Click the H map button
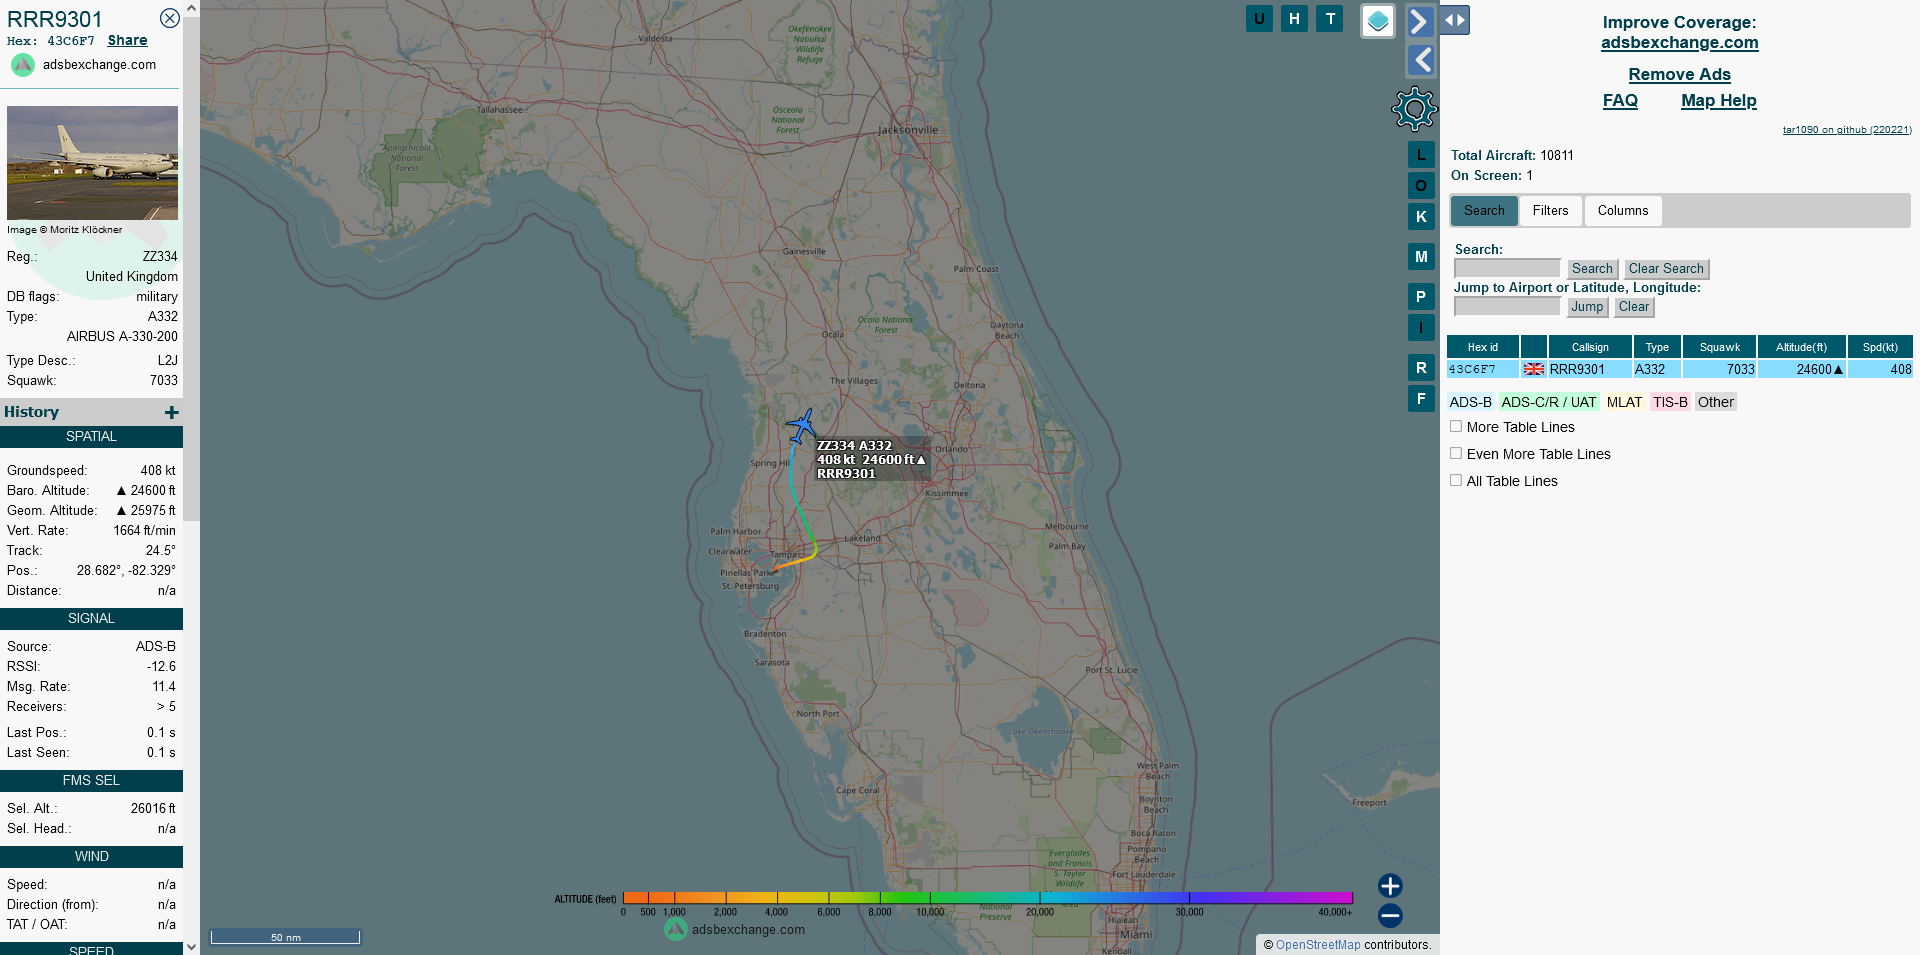The width and height of the screenshot is (1920, 955). [1294, 19]
